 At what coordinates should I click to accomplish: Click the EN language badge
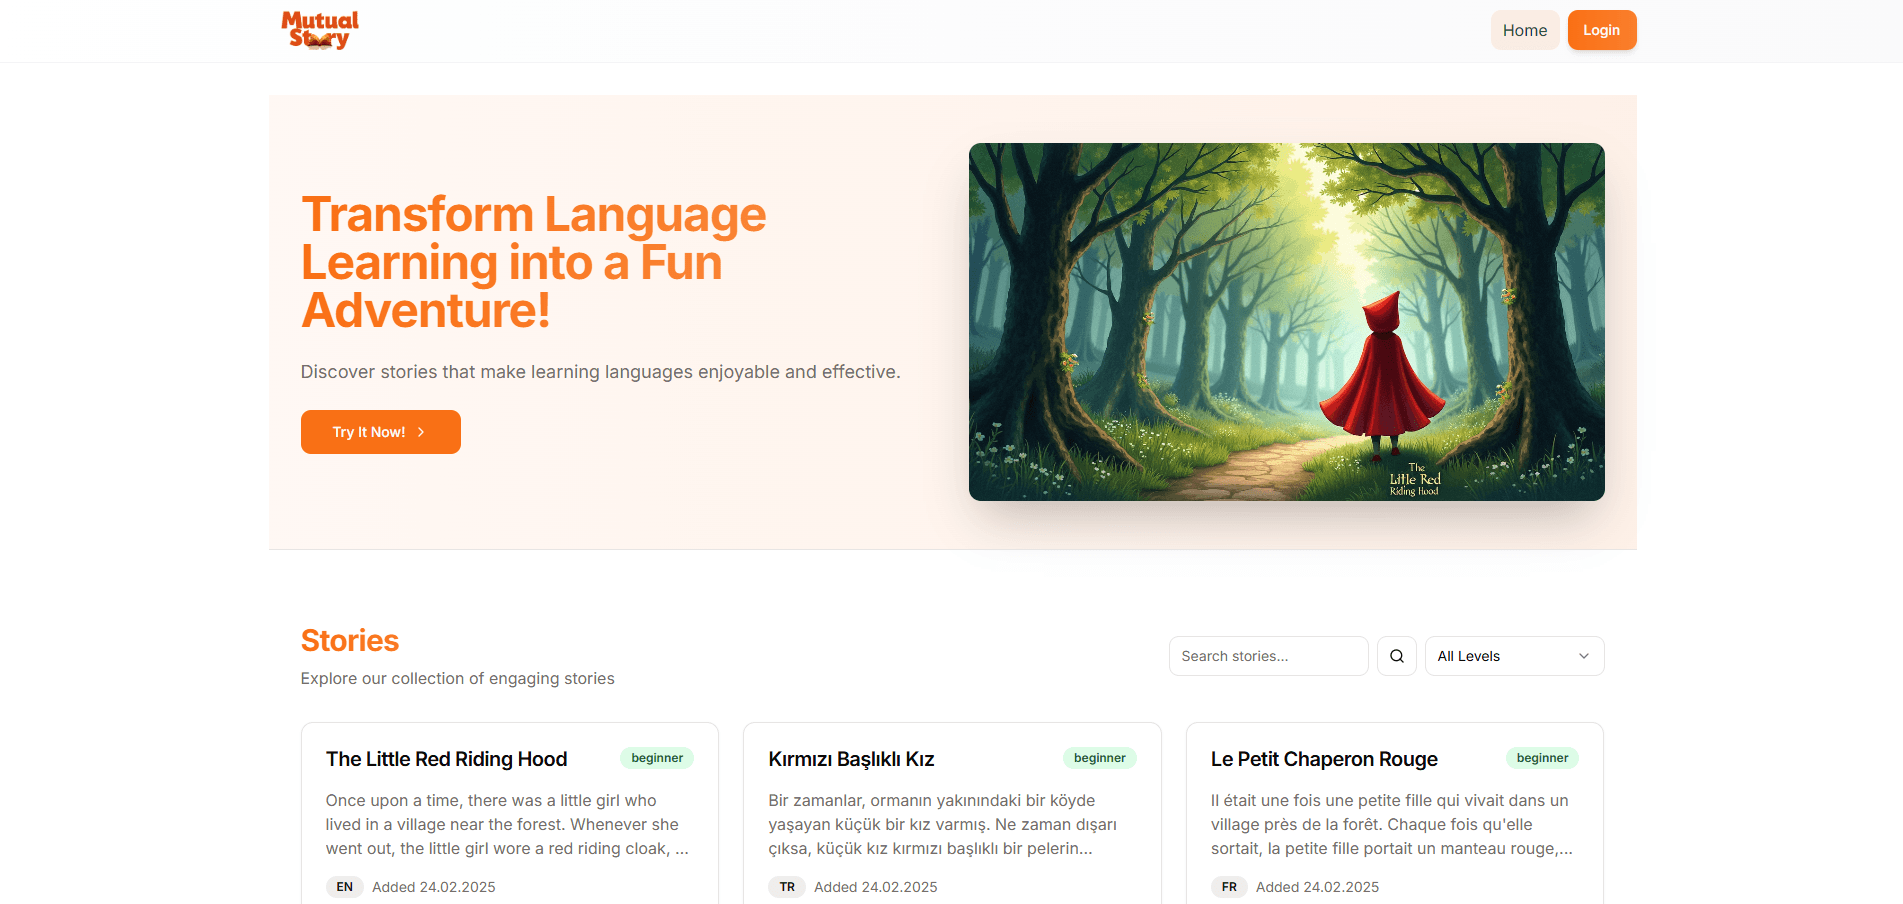point(344,887)
